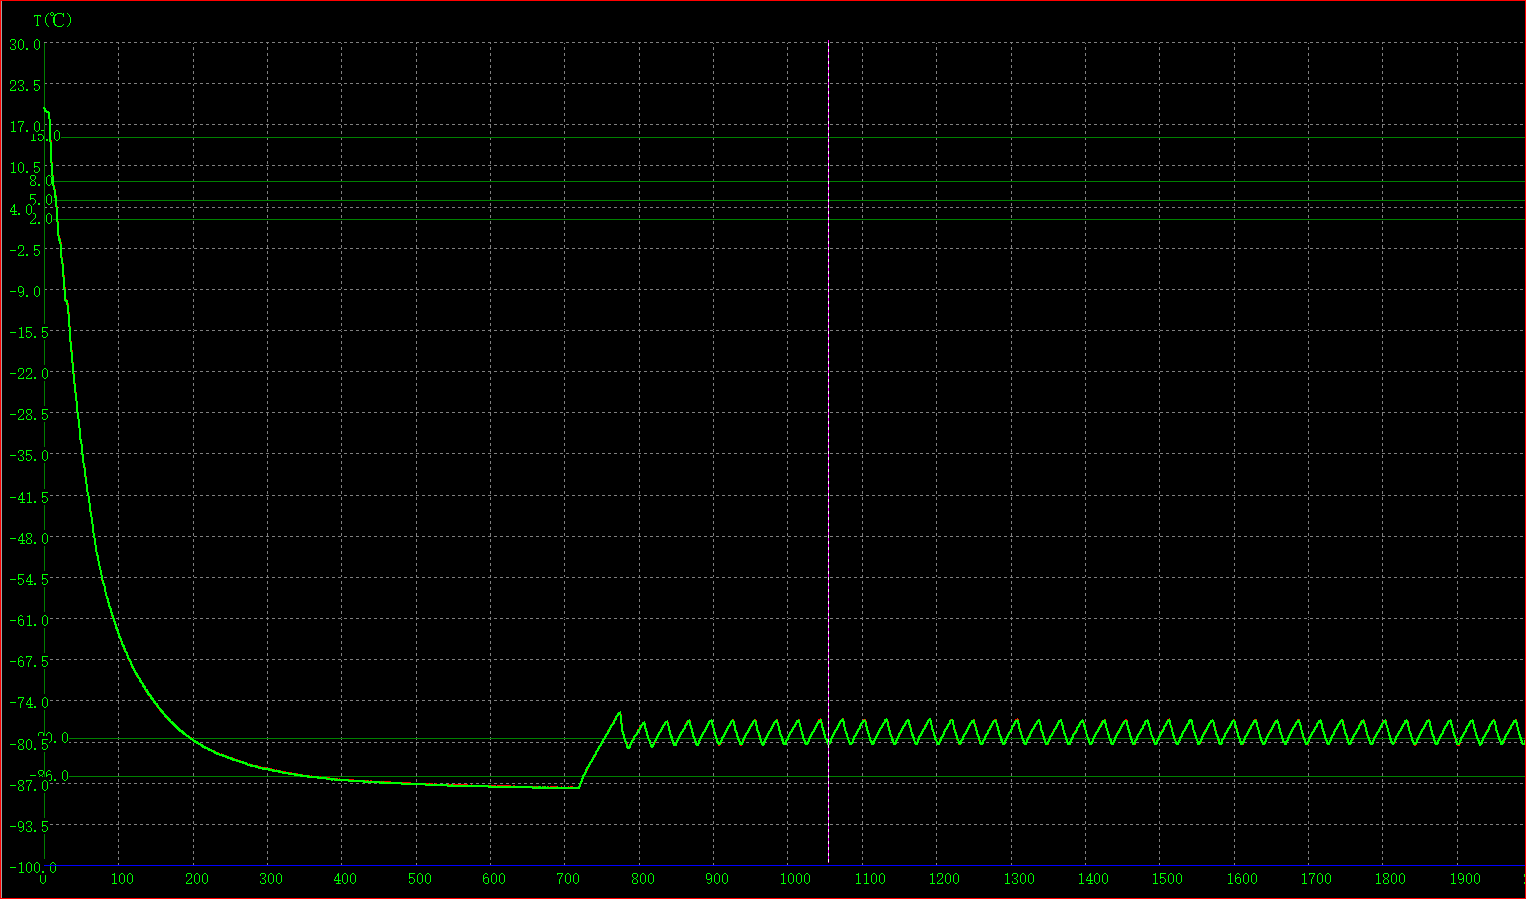1526x899 pixels.
Task: Click the 100 tick label on time axis
Action: point(122,879)
